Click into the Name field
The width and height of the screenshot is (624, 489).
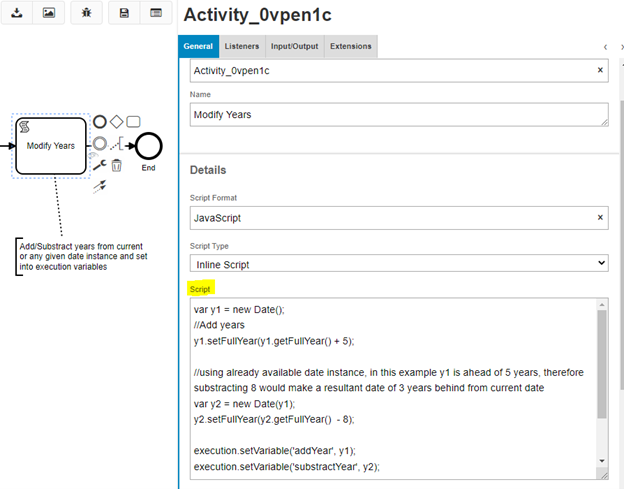pos(398,115)
